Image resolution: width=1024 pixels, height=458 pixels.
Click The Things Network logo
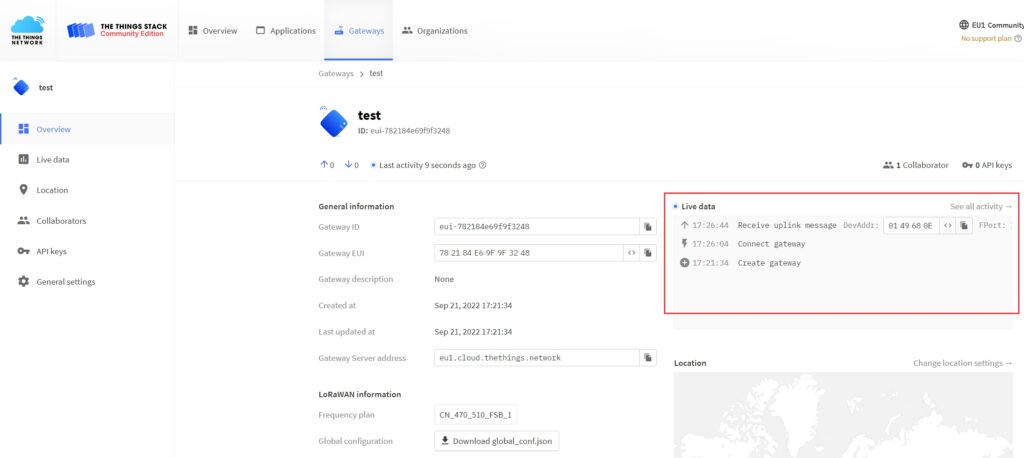28,30
